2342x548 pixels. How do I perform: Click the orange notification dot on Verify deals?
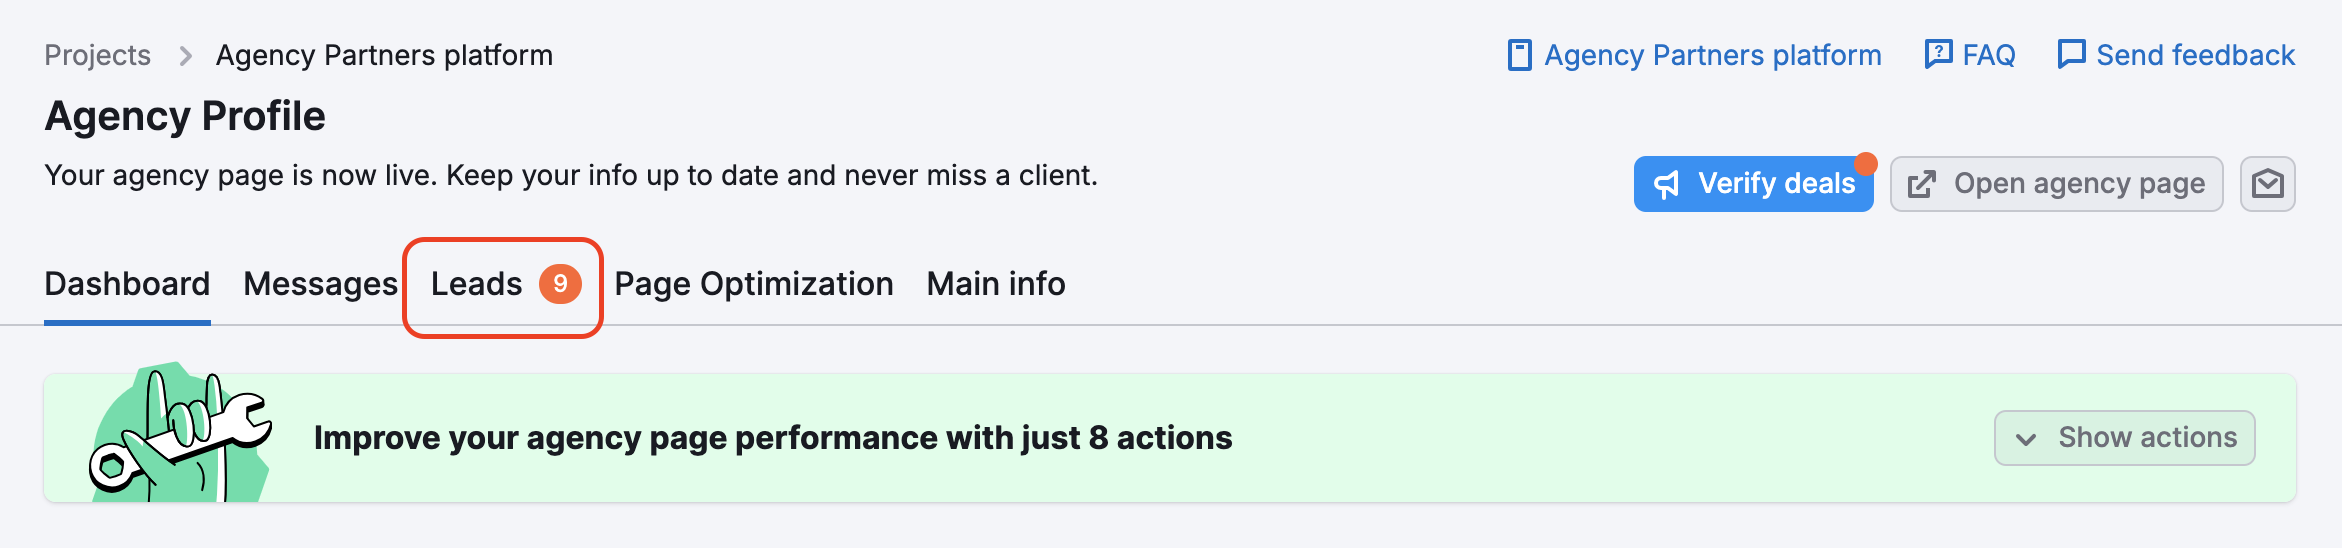(1865, 164)
